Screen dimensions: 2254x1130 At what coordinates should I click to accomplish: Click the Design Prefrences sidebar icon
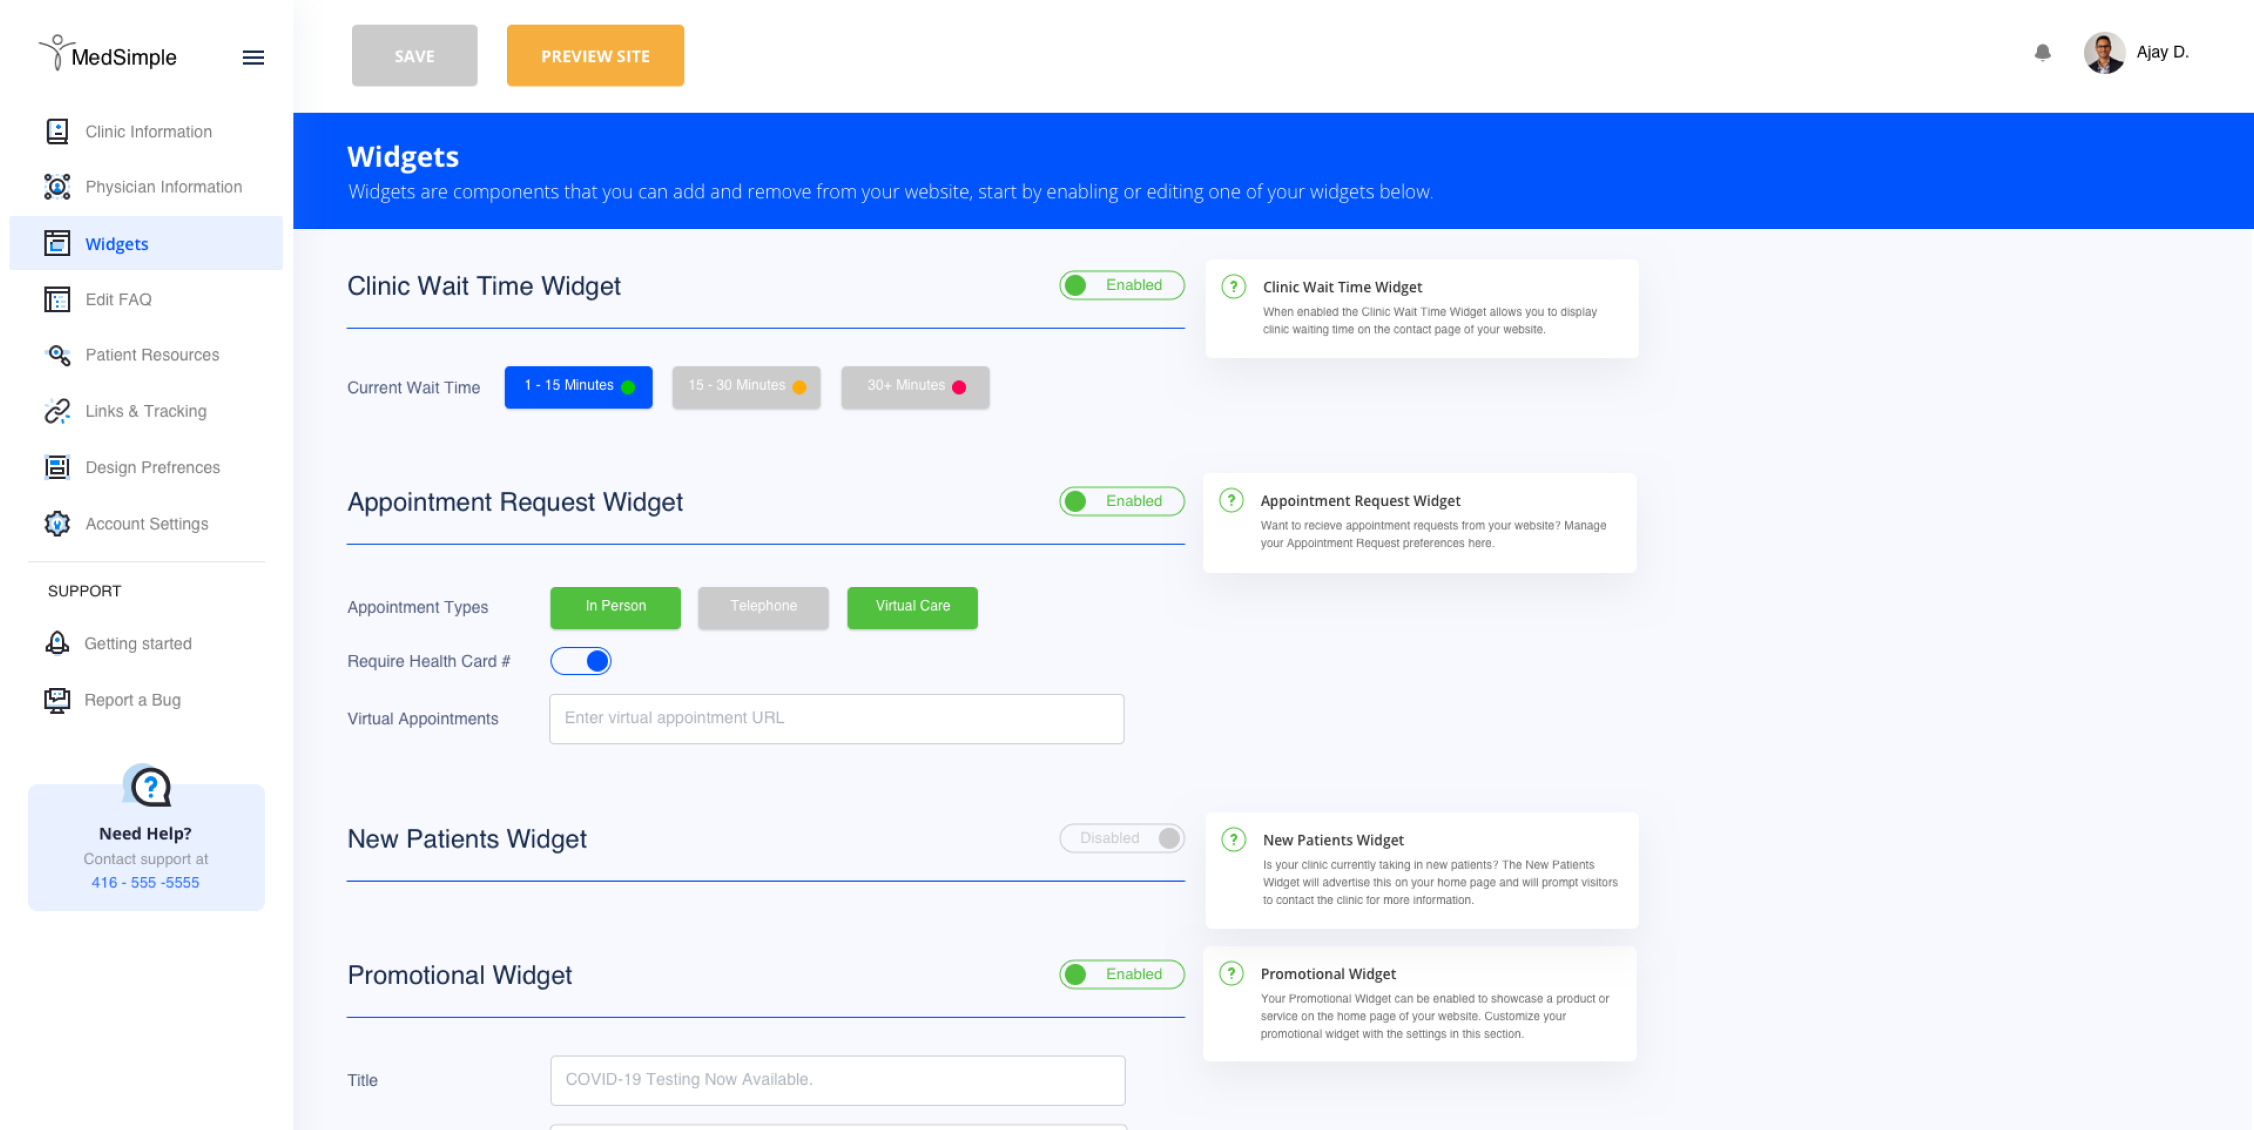(57, 467)
